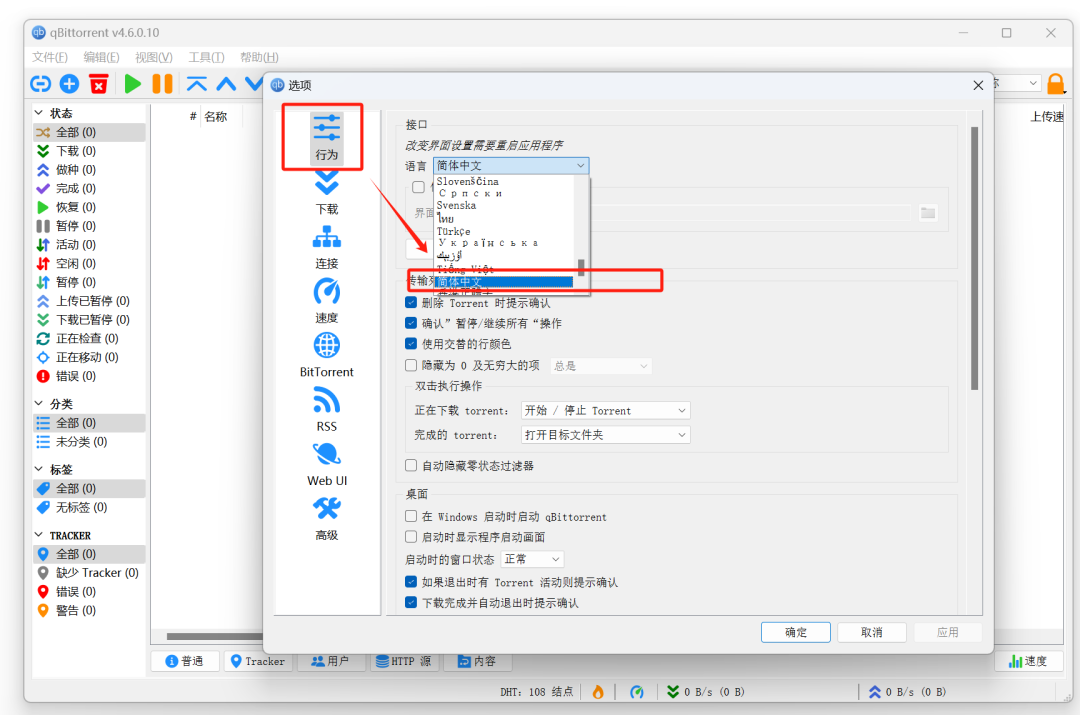The image size is (1080, 715).
Task: Open the 完成的 torrent action dropdown
Action: coord(605,435)
